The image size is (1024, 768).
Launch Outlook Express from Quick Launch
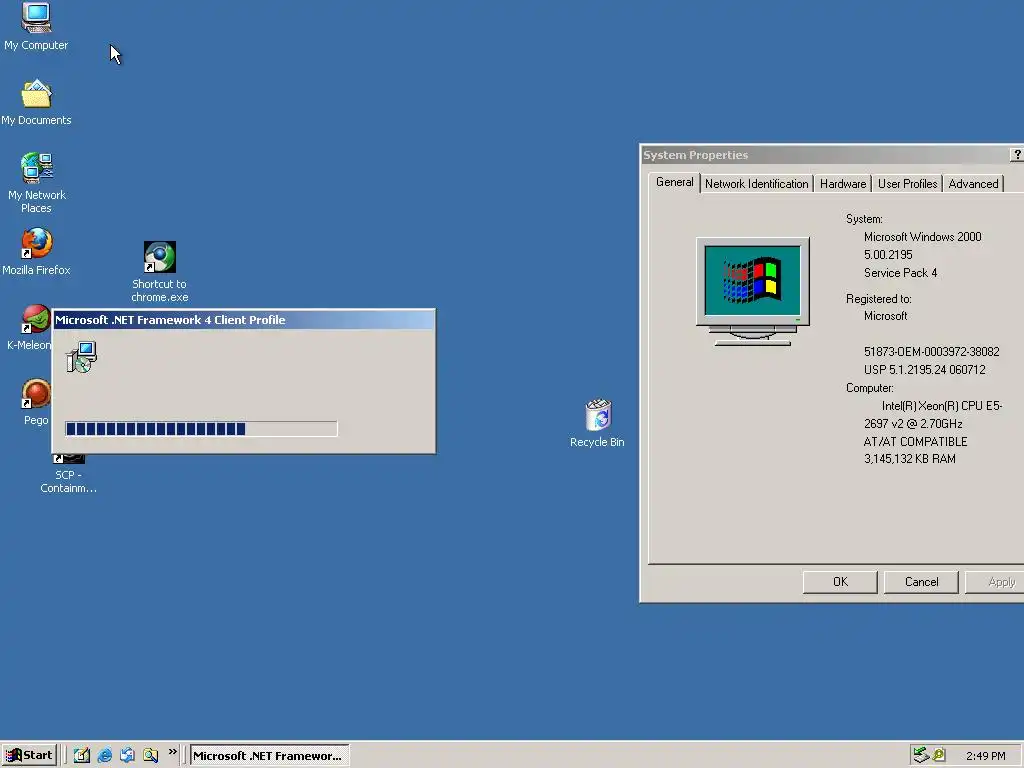[x=127, y=756]
